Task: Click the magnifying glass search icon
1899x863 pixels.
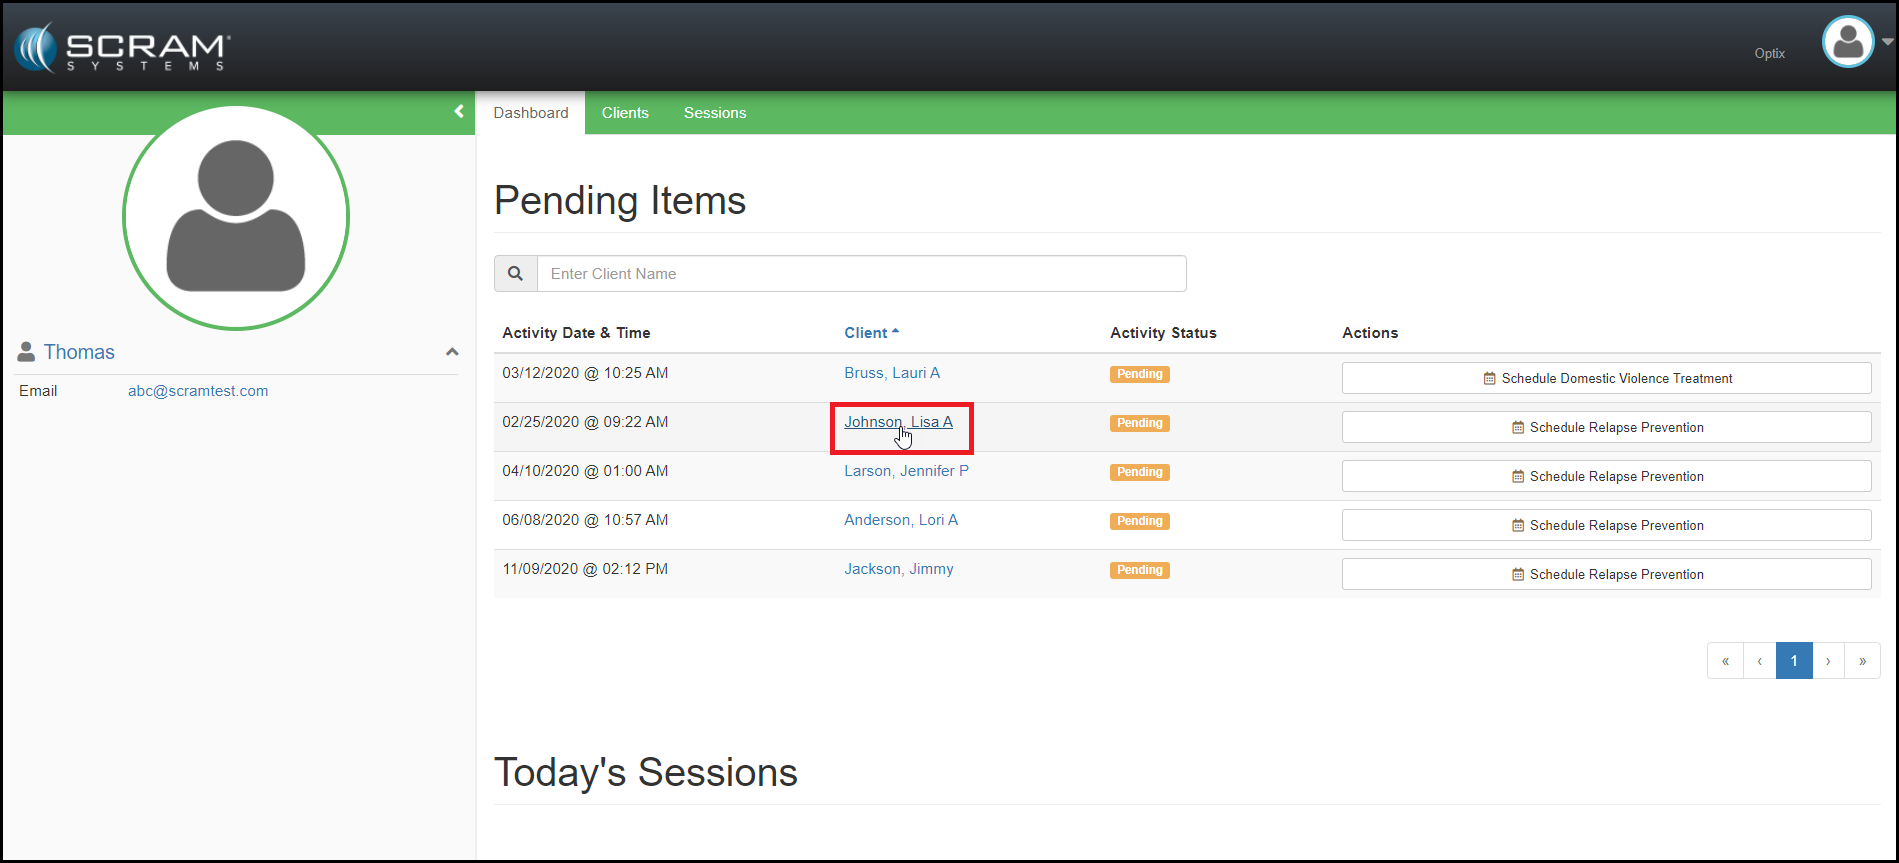Action: (x=516, y=274)
